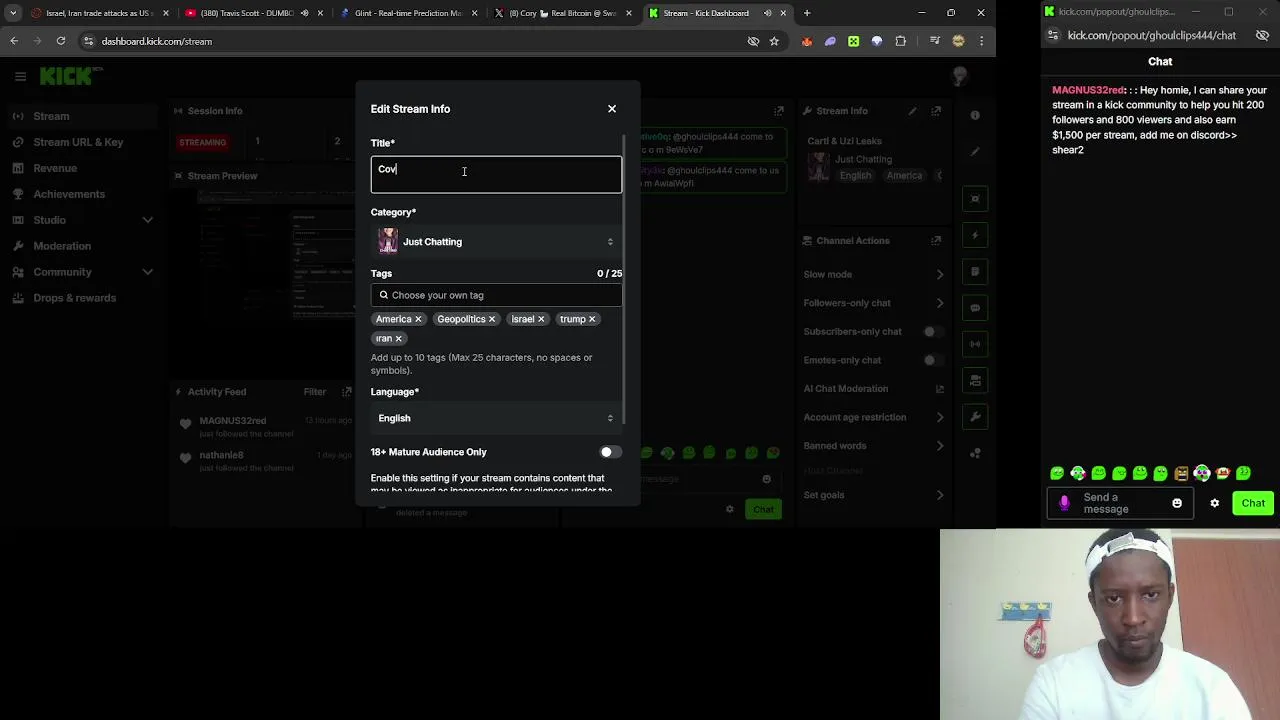Screen dimensions: 1280x720
Task: Close the Edit Stream Info dialog
Action: tap(612, 109)
